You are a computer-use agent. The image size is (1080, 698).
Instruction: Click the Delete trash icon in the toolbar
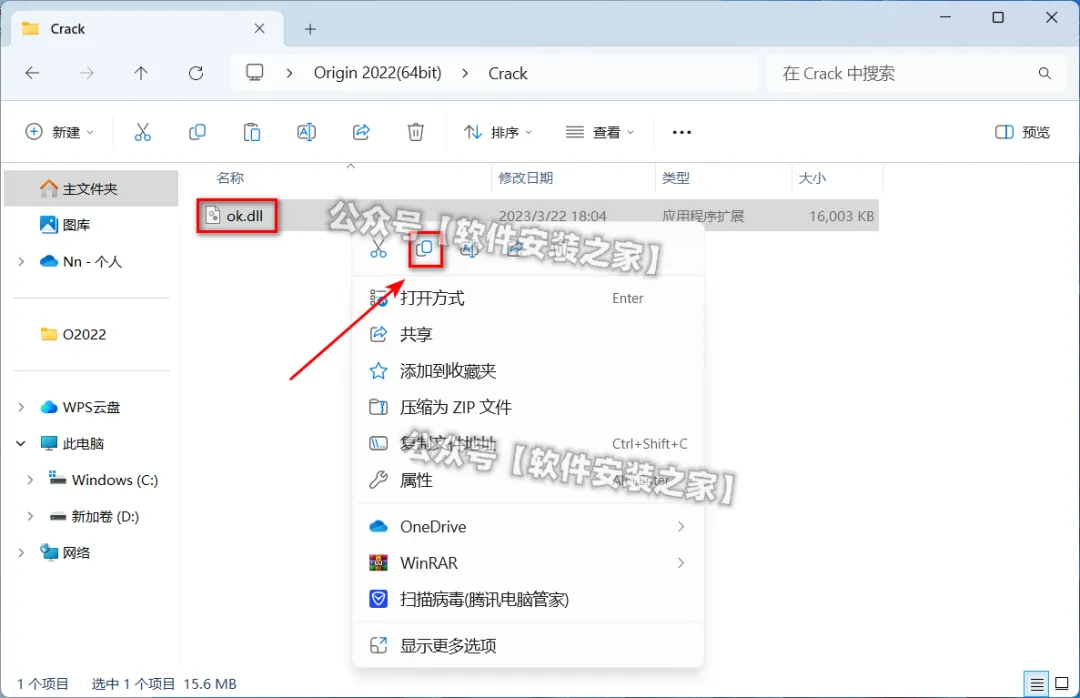[x=415, y=132]
